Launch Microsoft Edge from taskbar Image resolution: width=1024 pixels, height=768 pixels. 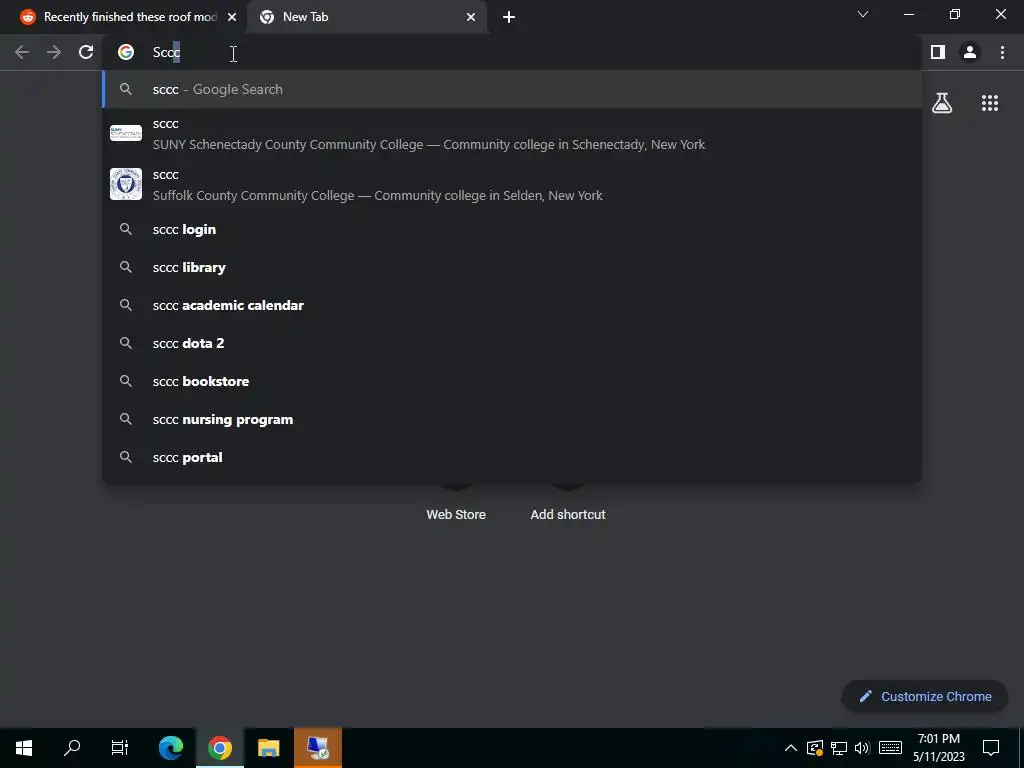pyautogui.click(x=170, y=748)
